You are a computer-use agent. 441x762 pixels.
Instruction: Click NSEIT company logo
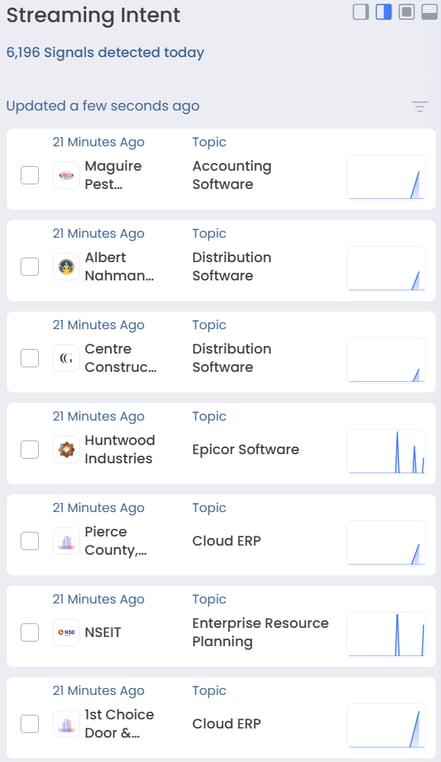click(66, 632)
